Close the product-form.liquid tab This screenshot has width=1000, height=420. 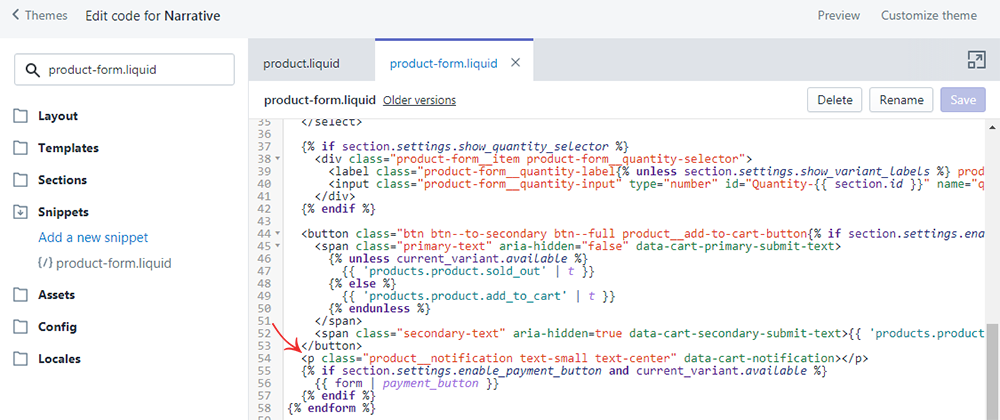pos(516,63)
